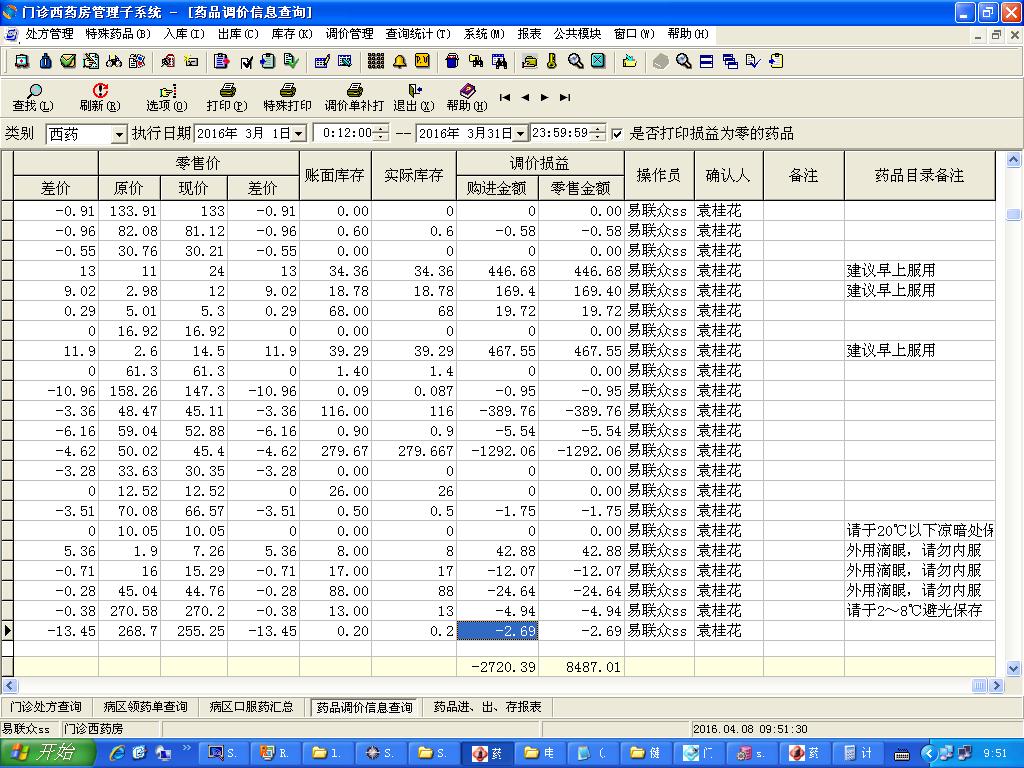Screen dimensions: 1024x768
Task: Jump to the first record arrow
Action: (505, 97)
